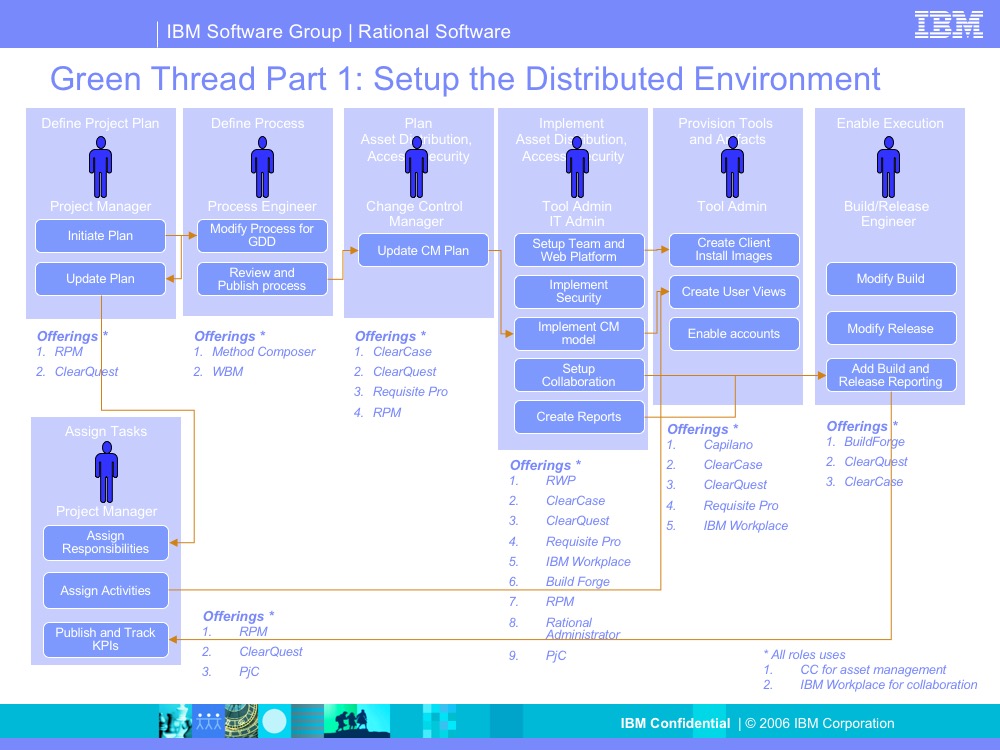Click Requisite Pro in Change Control Manager offerings
1000x750 pixels.
point(410,392)
